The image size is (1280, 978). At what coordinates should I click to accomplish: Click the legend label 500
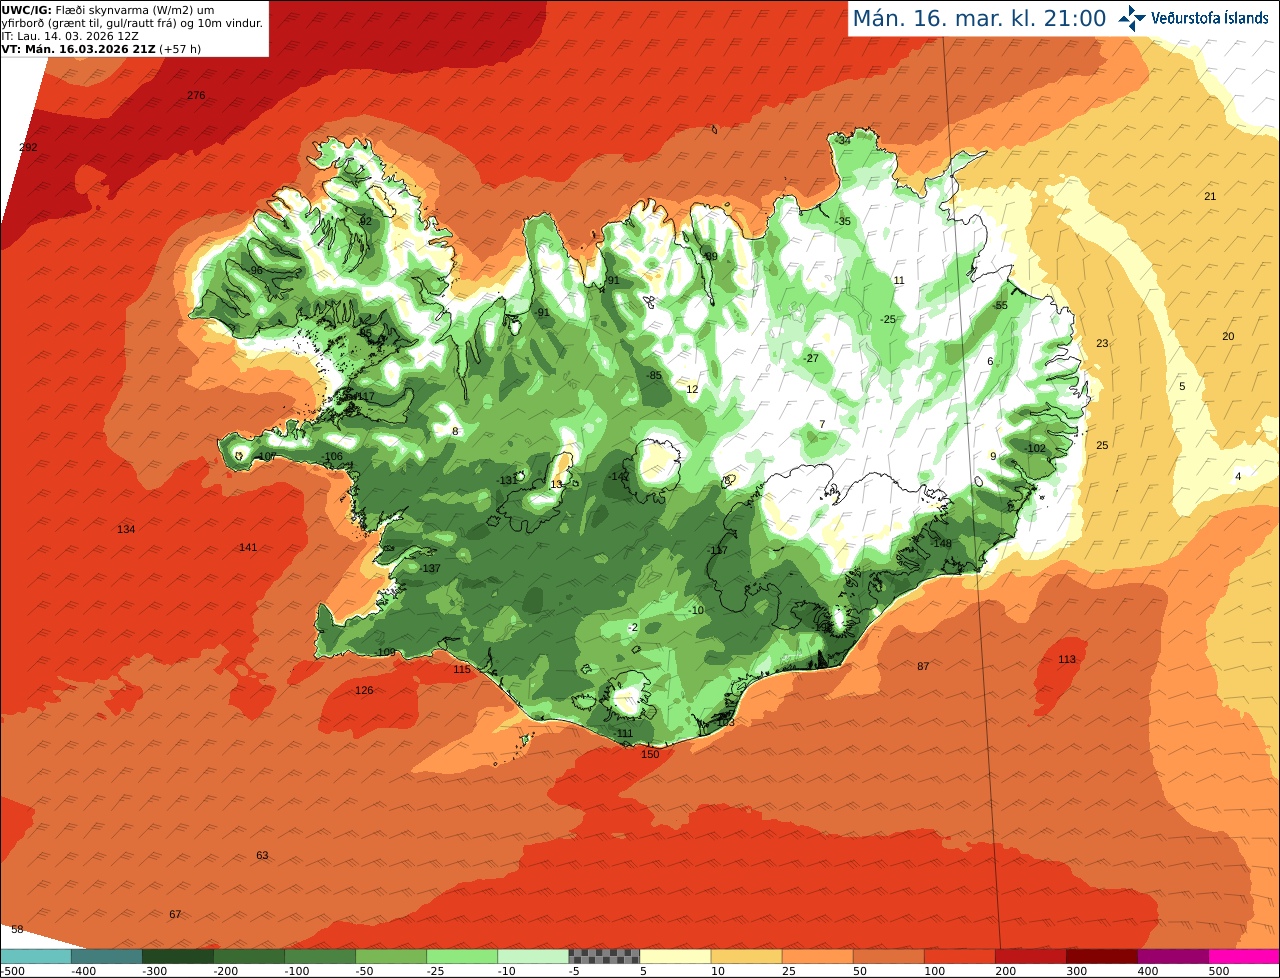tap(1219, 971)
